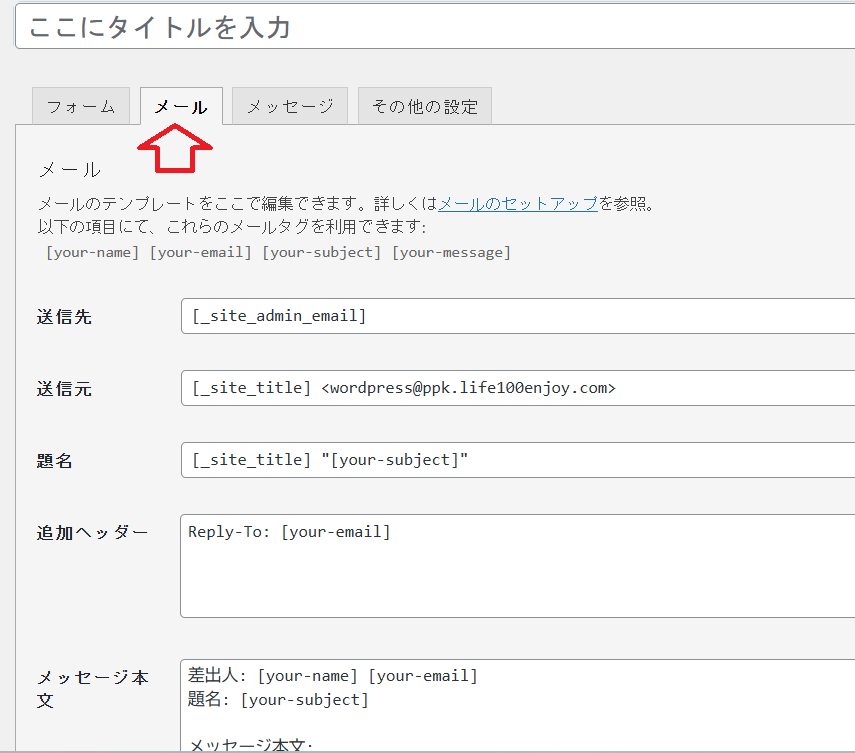Focus the 題名 input field
855x753 pixels.
(x=518, y=460)
